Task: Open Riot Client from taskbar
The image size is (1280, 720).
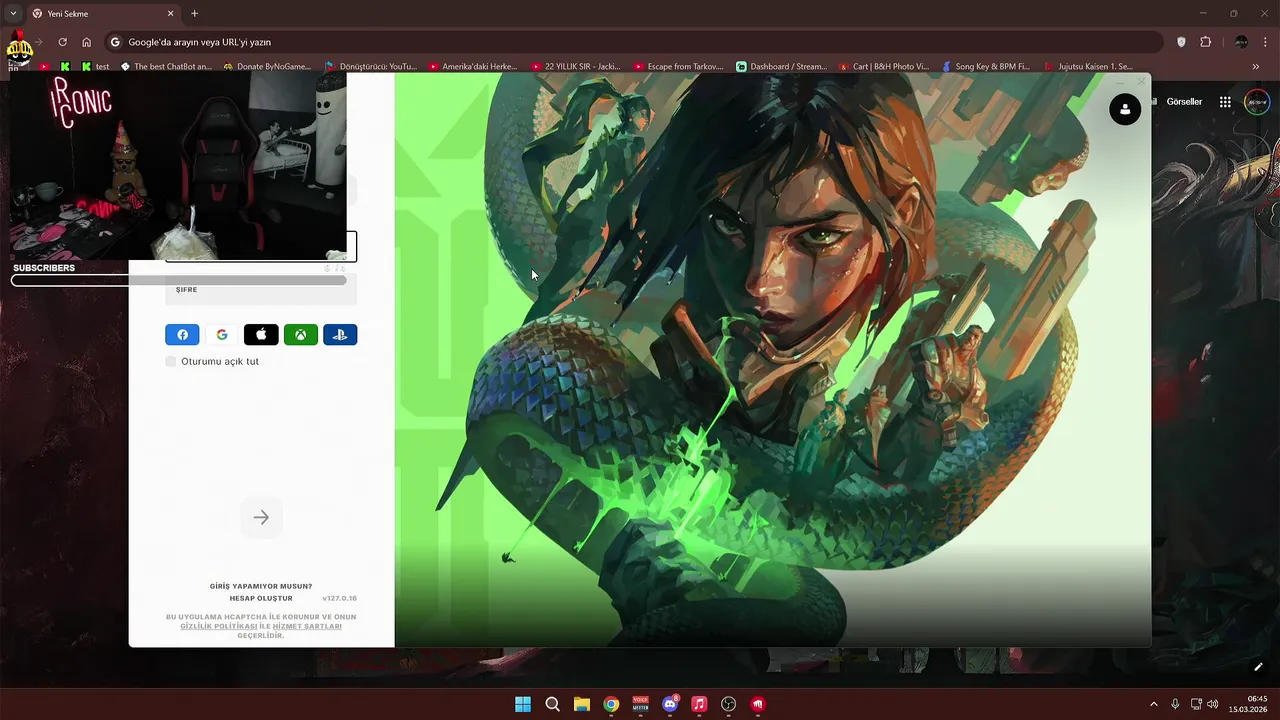Action: point(758,704)
